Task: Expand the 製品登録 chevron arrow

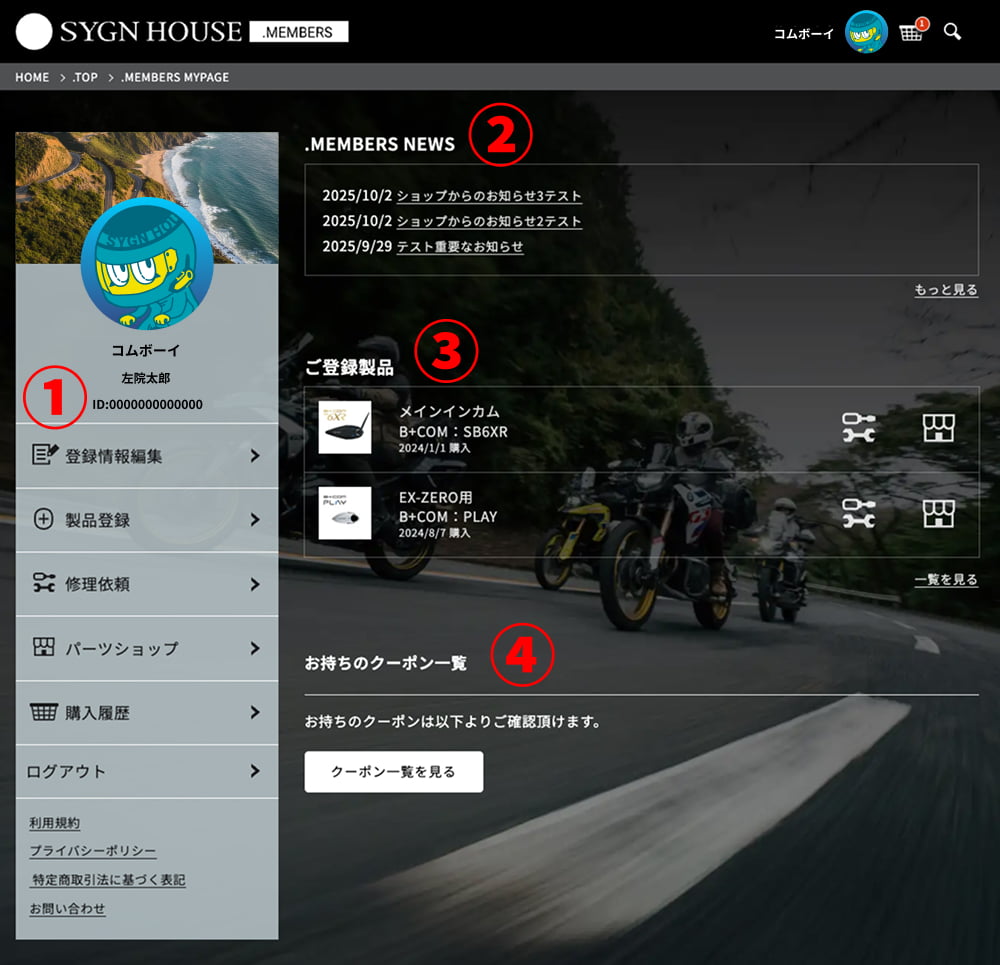Action: tap(255, 520)
